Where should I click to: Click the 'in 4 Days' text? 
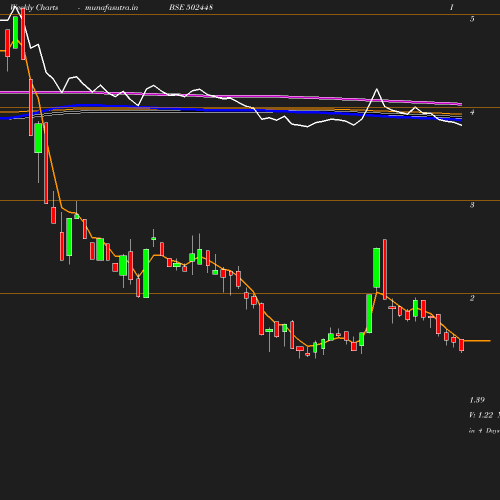pos(484,431)
